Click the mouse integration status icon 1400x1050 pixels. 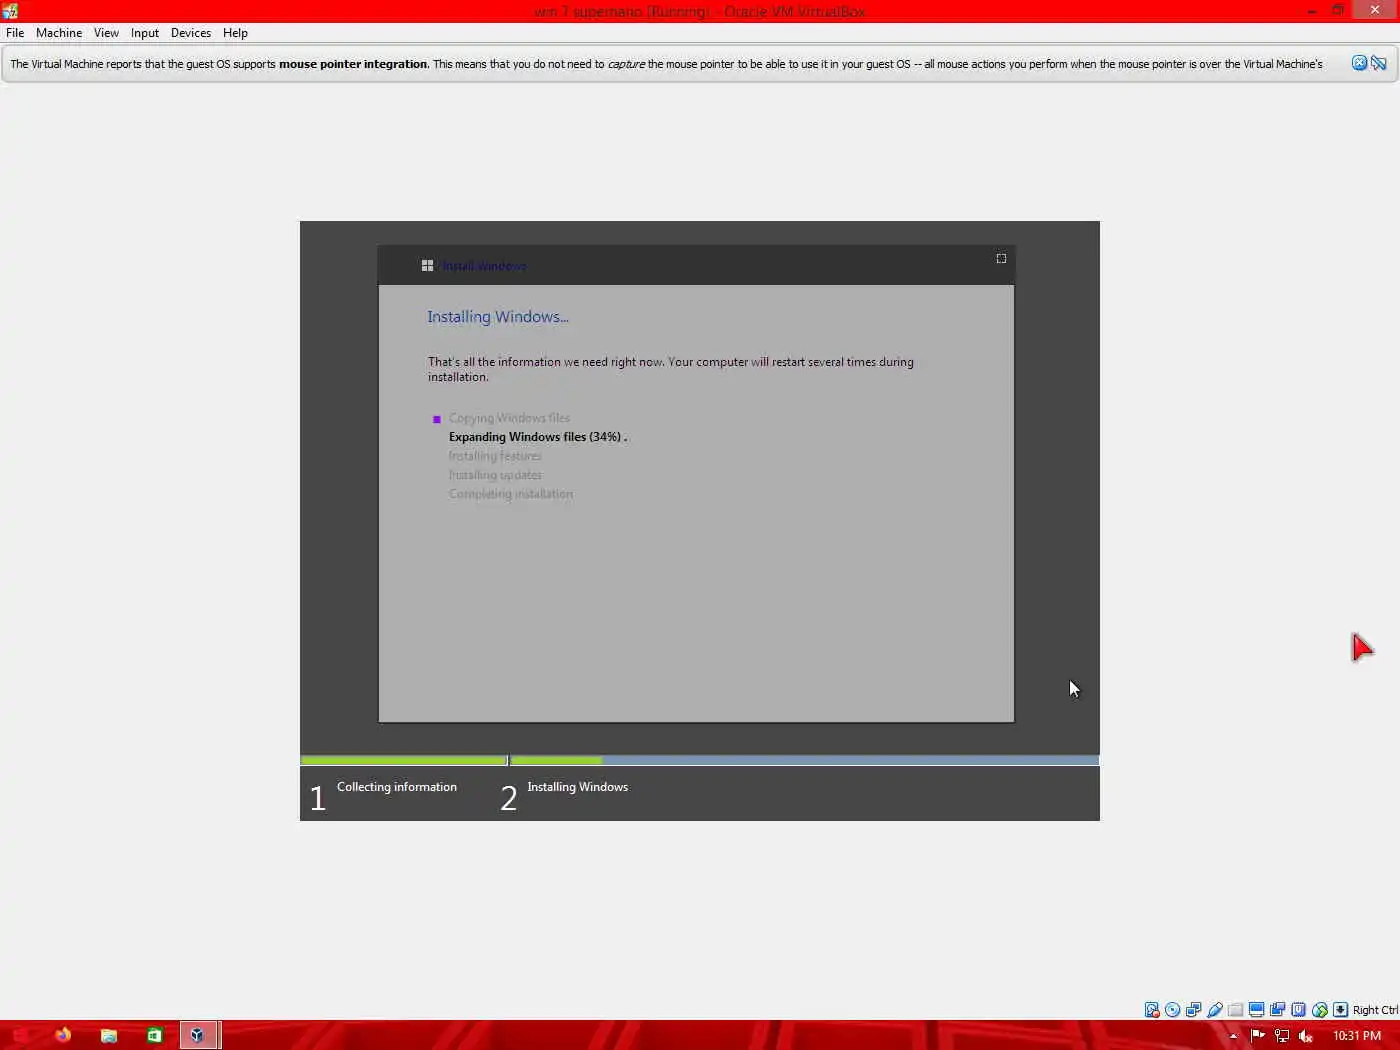(1320, 1010)
